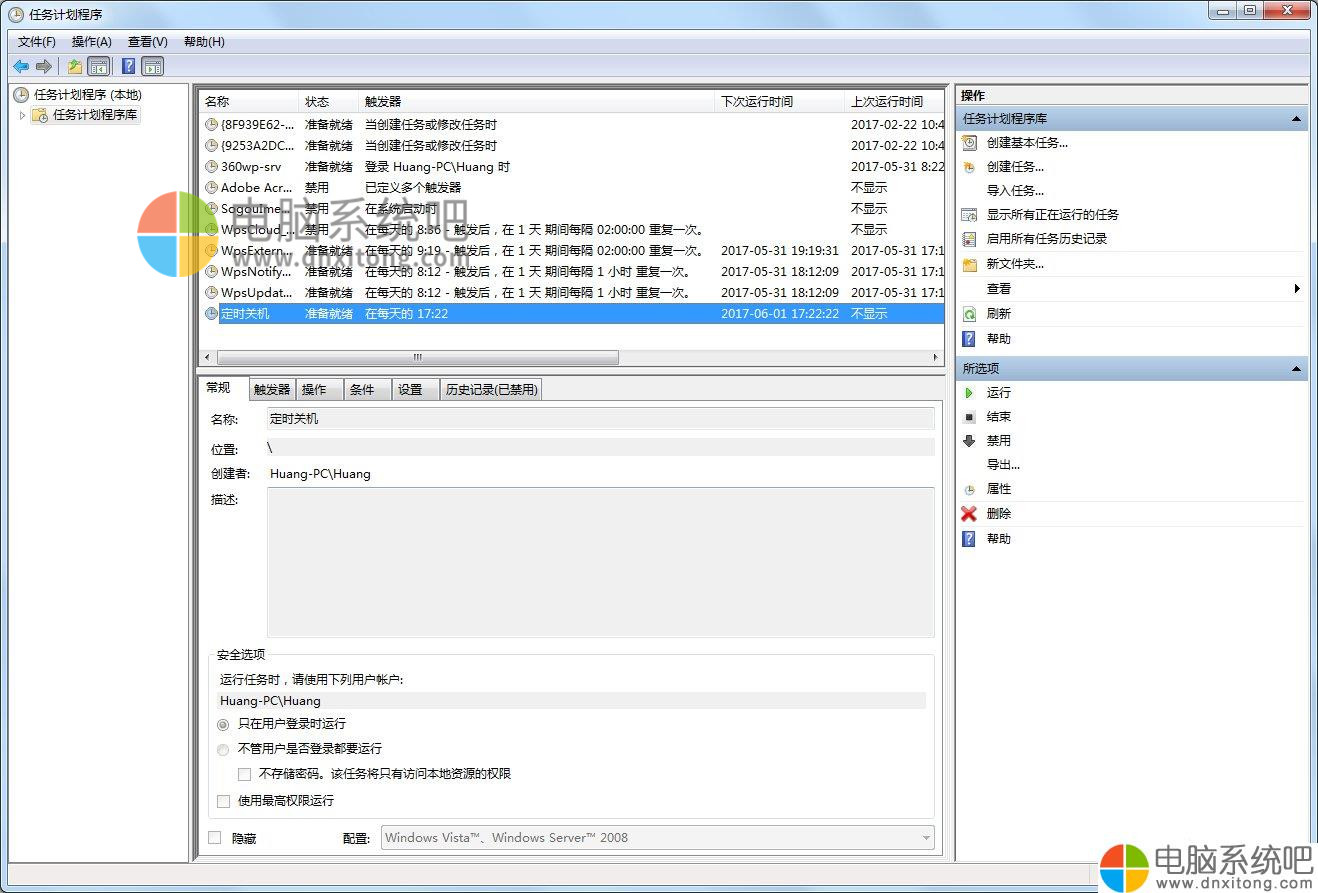1318x893 pixels.
Task: Switch to the 触发器 tab
Action: 272,390
